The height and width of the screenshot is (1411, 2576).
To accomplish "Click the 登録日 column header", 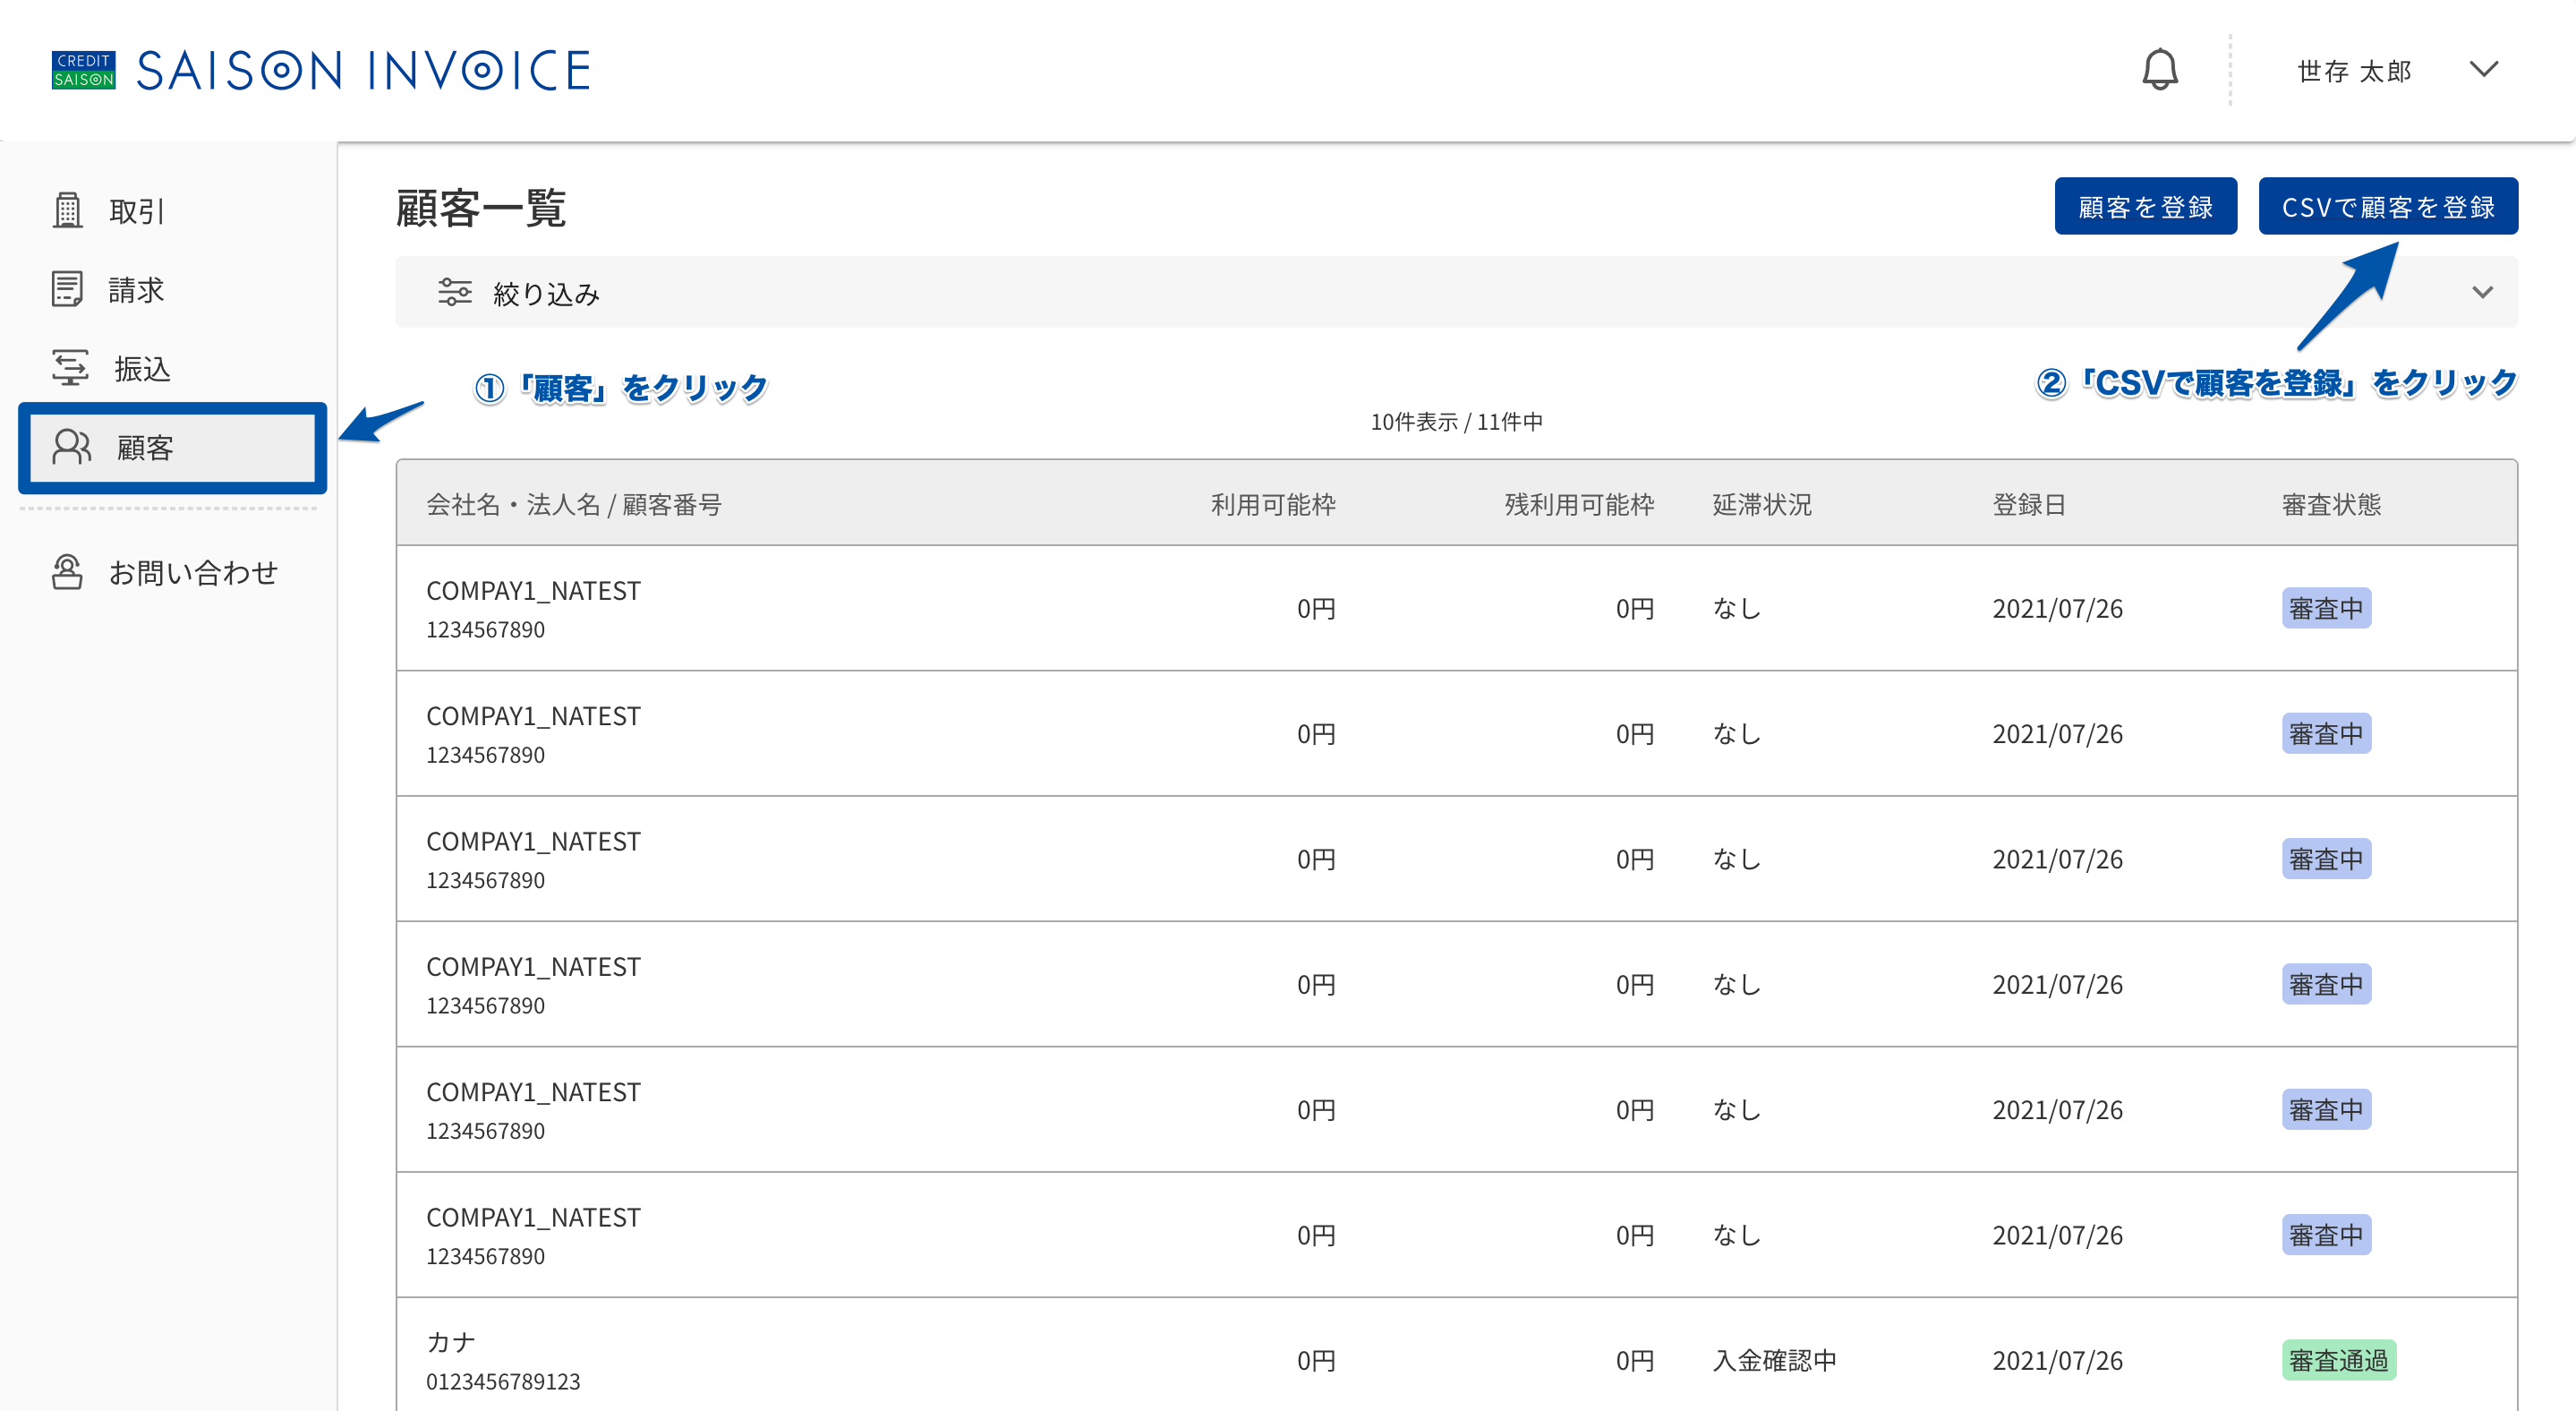I will pos(2028,504).
